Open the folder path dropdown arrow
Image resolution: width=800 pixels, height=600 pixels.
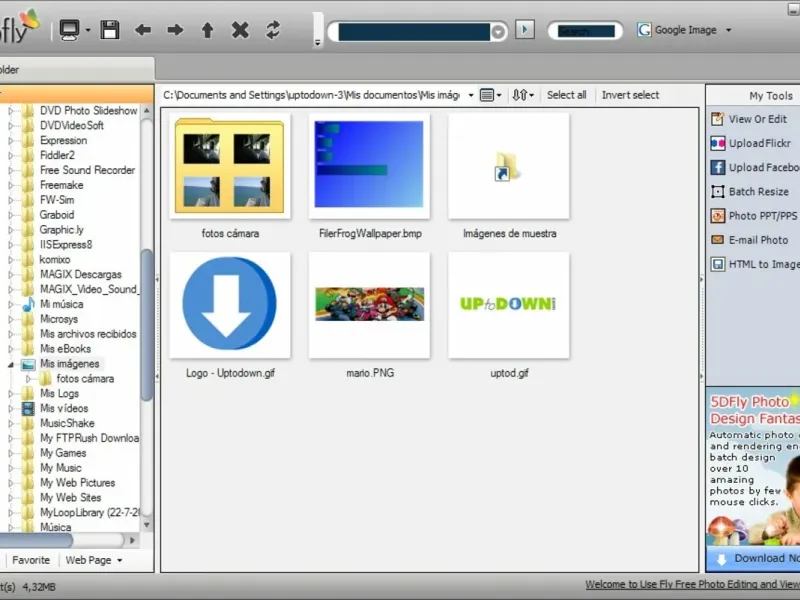coord(470,95)
